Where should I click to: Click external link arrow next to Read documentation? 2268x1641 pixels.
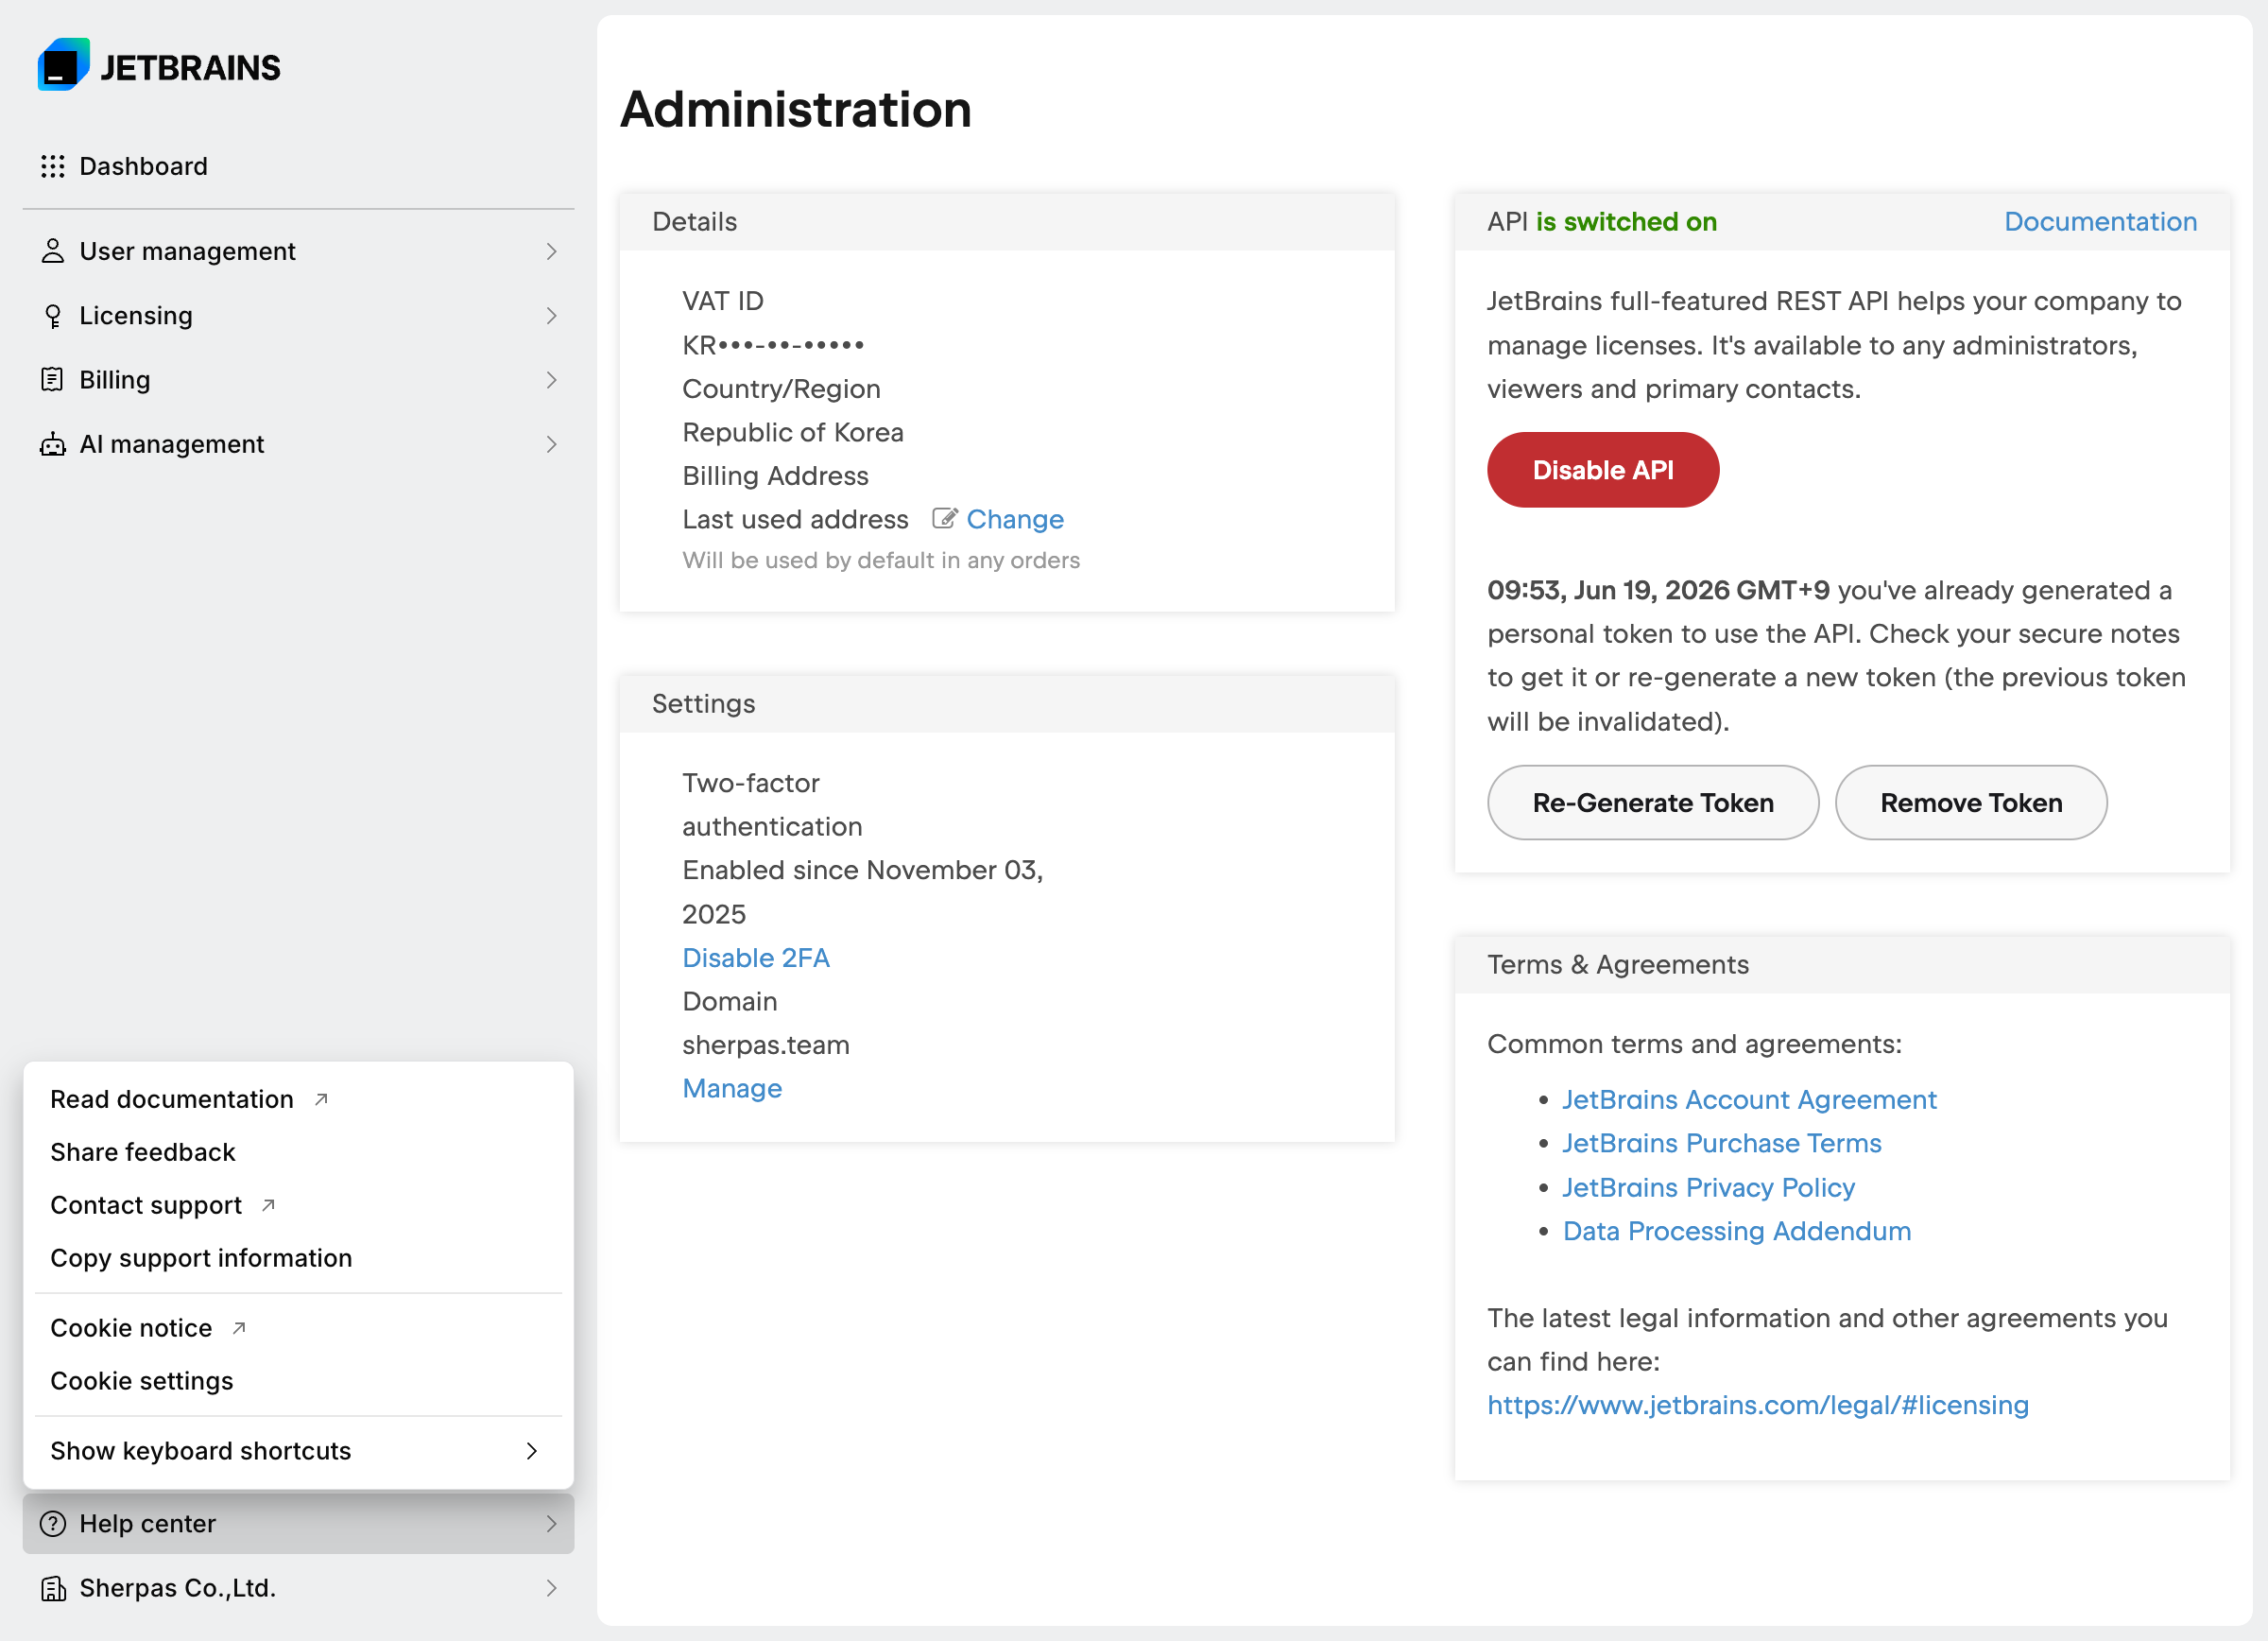321,1099
